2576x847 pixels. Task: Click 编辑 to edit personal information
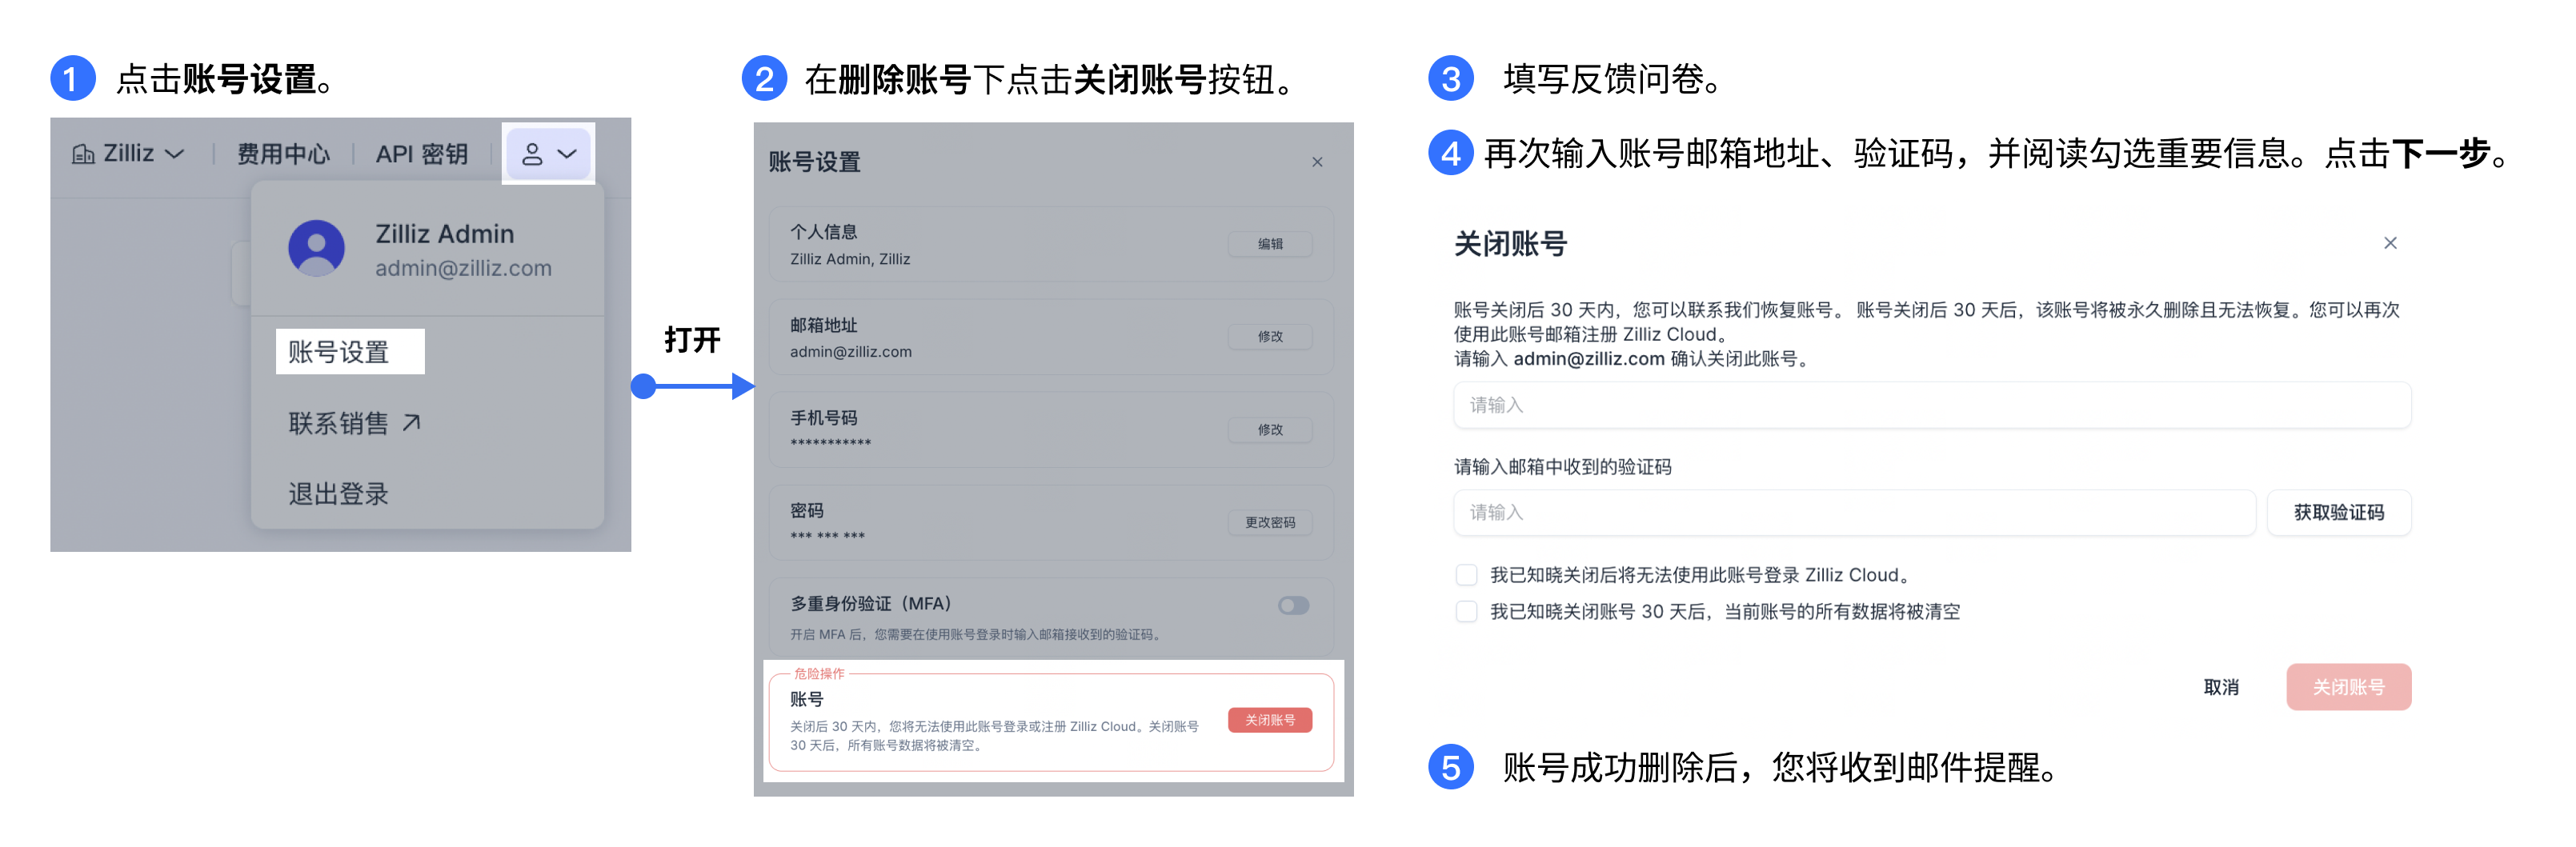[x=1272, y=243]
